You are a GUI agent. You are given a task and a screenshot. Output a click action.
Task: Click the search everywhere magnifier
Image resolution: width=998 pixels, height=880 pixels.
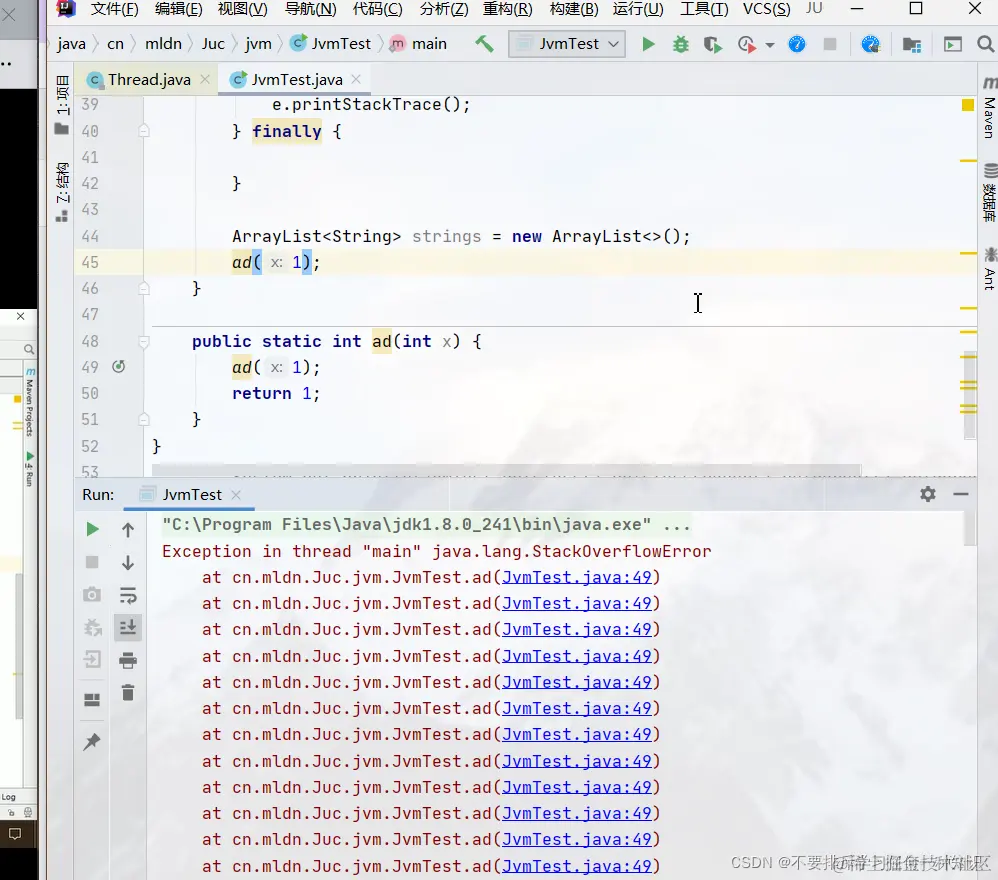tap(985, 44)
